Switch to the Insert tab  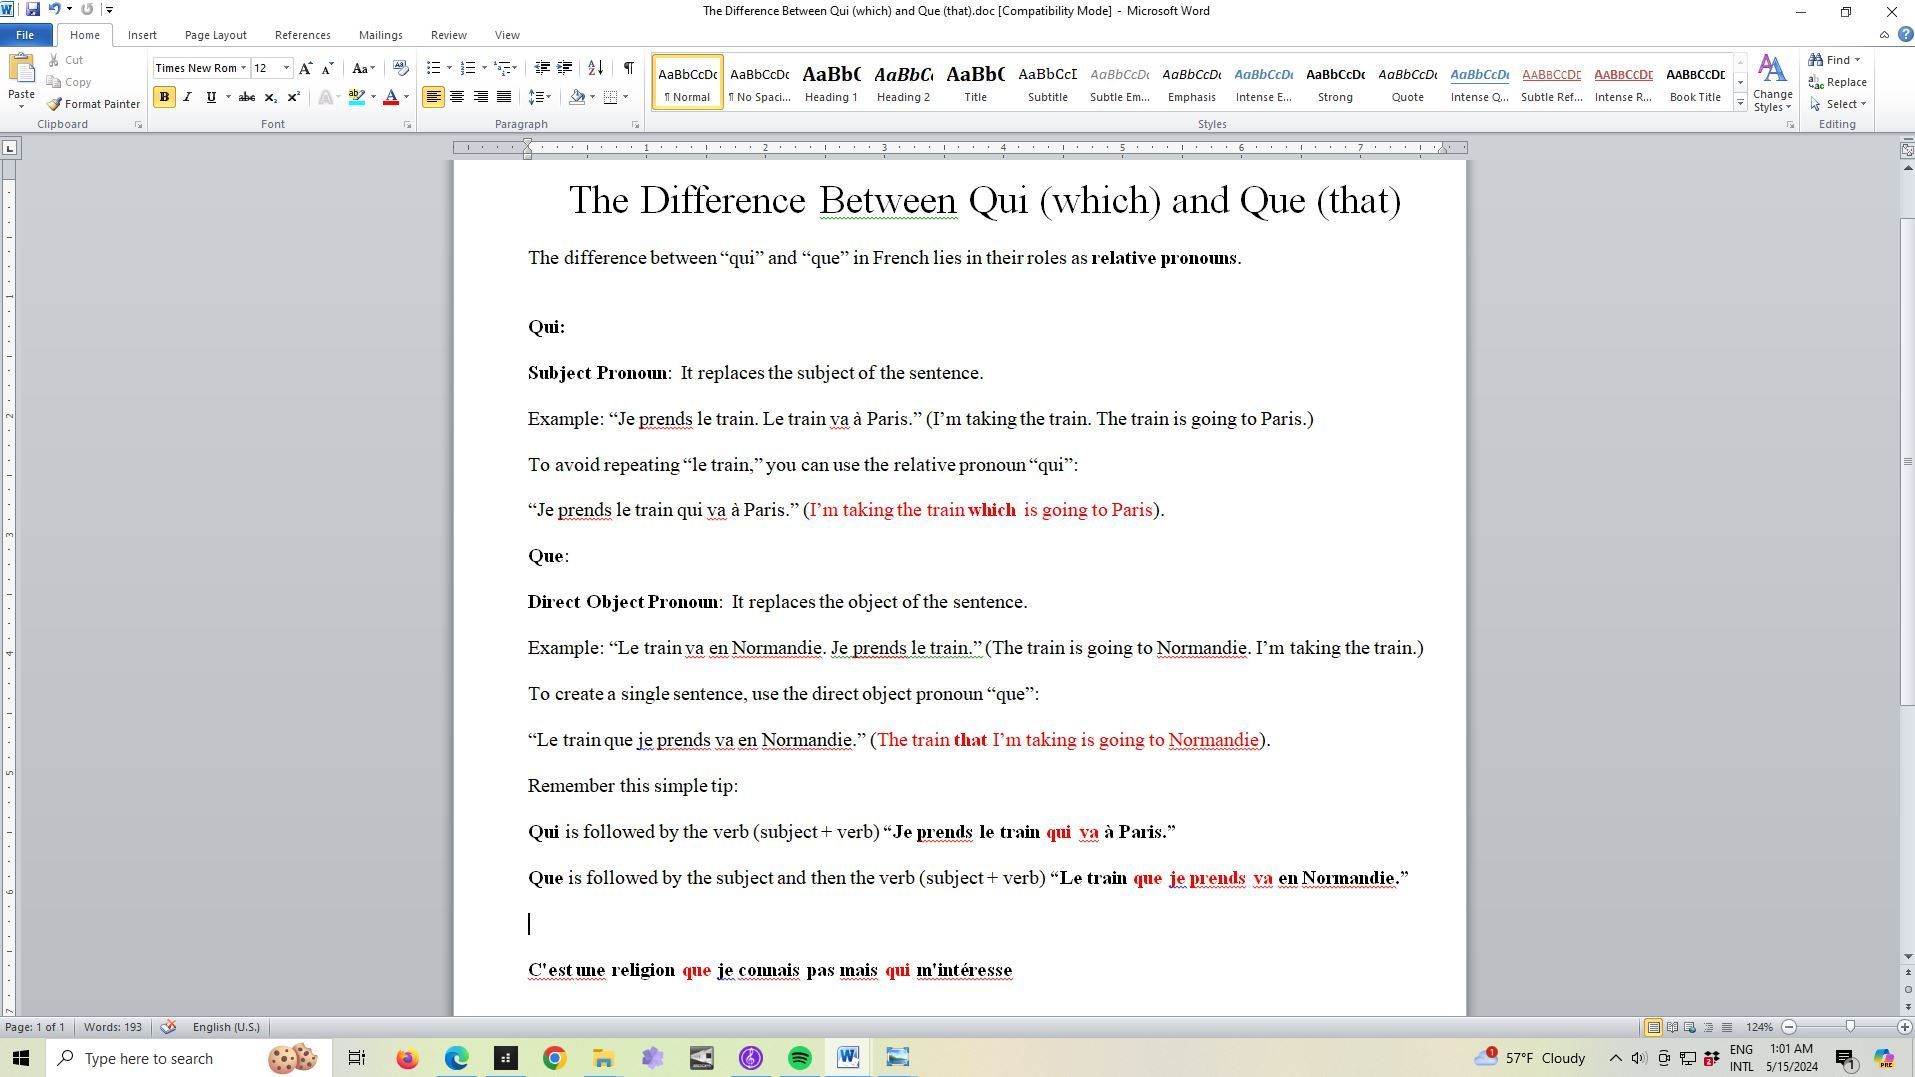[x=142, y=35]
